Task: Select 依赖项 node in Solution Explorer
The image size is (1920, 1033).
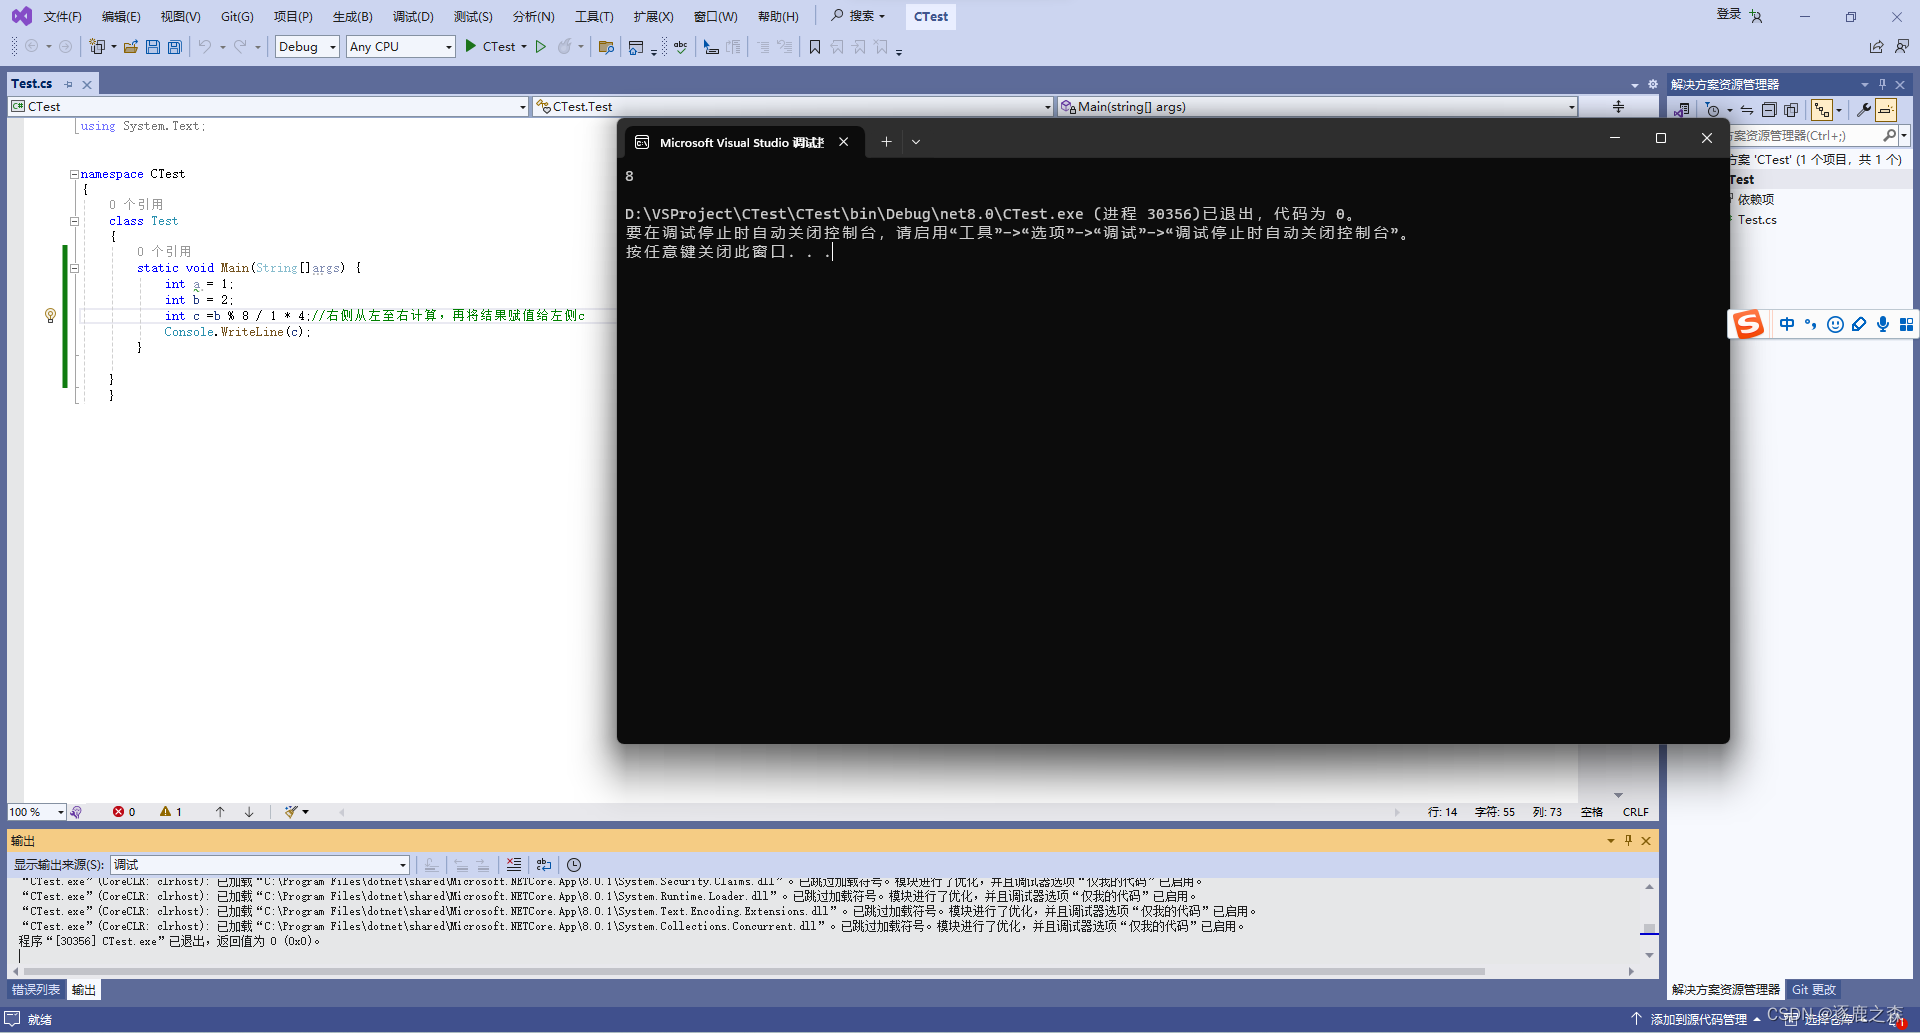Action: point(1756,200)
